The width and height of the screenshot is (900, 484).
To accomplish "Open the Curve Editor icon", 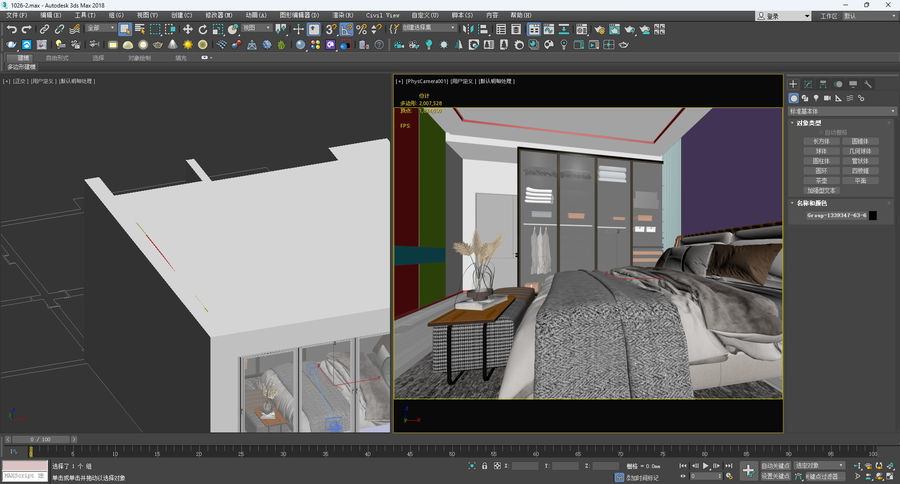I will [x=549, y=29].
